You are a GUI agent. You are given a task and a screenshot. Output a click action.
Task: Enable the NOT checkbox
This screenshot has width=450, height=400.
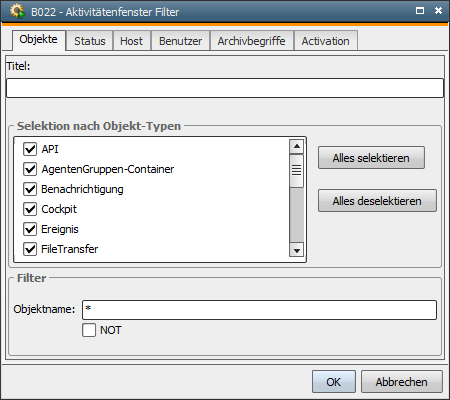pyautogui.click(x=89, y=330)
